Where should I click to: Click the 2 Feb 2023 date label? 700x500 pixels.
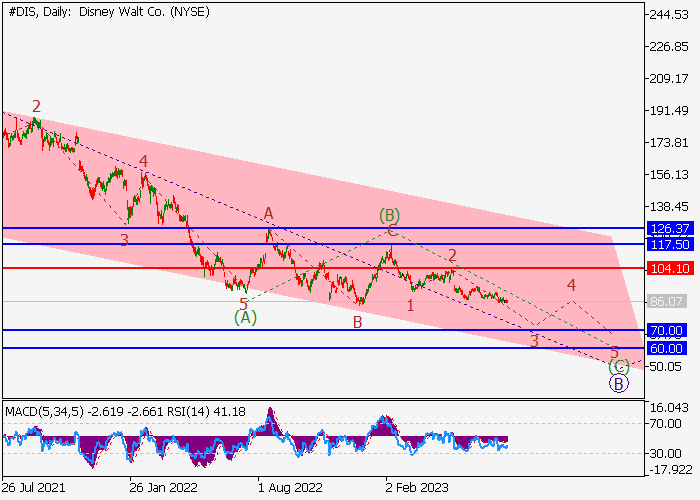[x=417, y=488]
